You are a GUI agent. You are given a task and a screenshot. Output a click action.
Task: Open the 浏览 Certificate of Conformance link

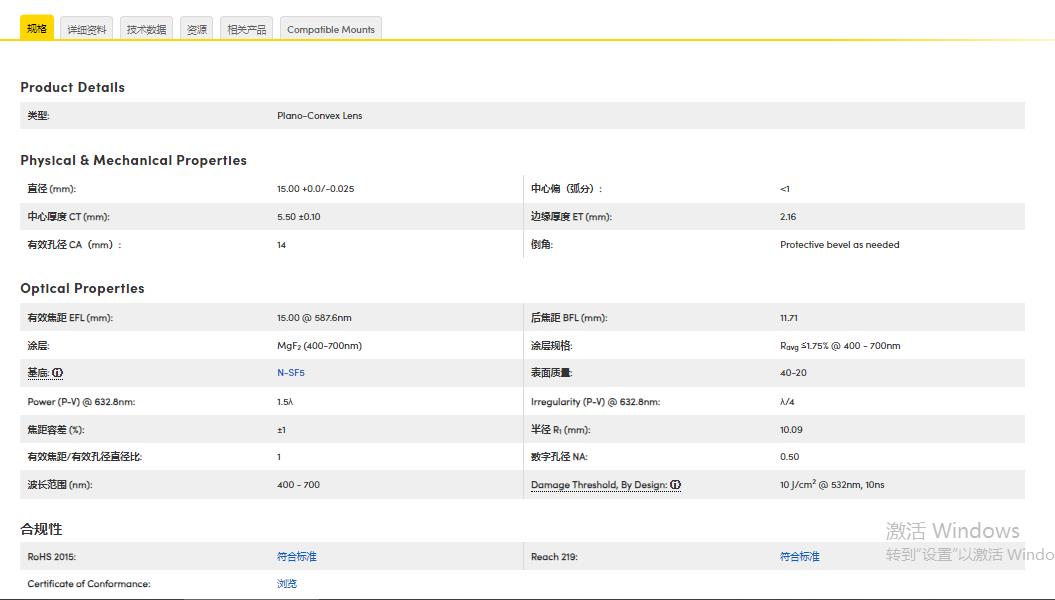tap(287, 584)
